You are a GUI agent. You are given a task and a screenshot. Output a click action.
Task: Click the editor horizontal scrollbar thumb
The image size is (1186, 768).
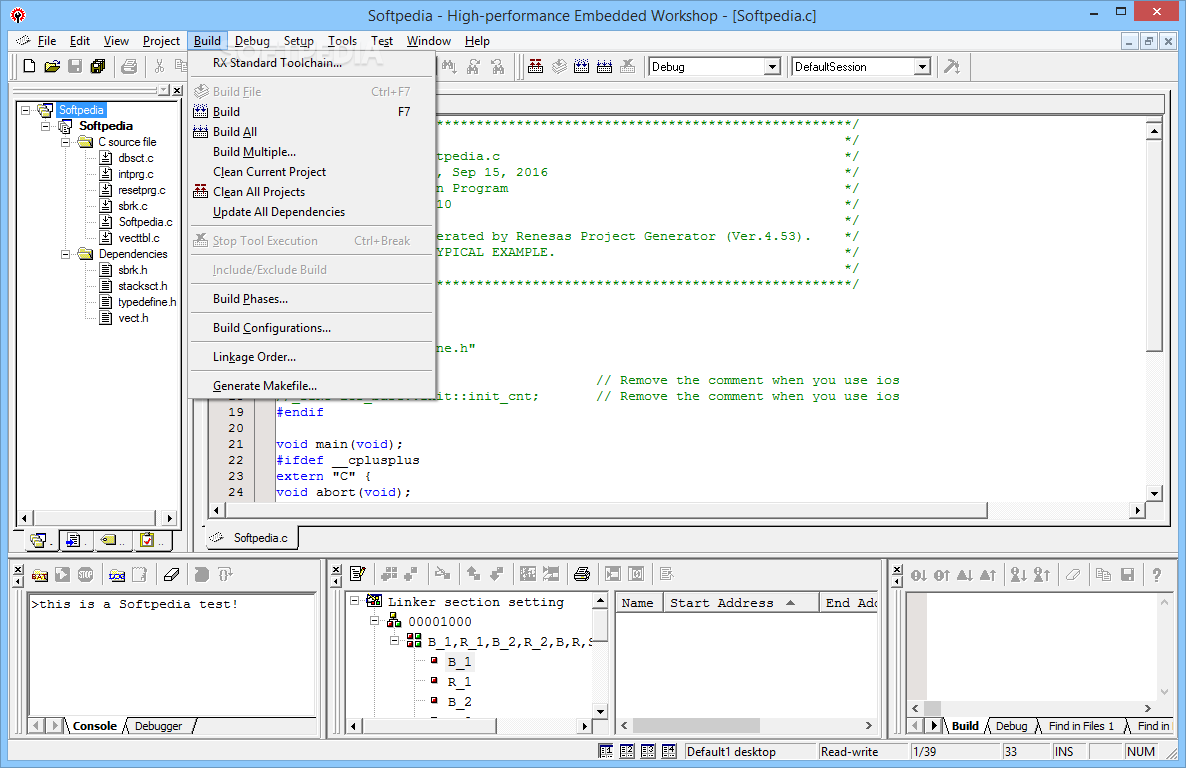point(606,511)
